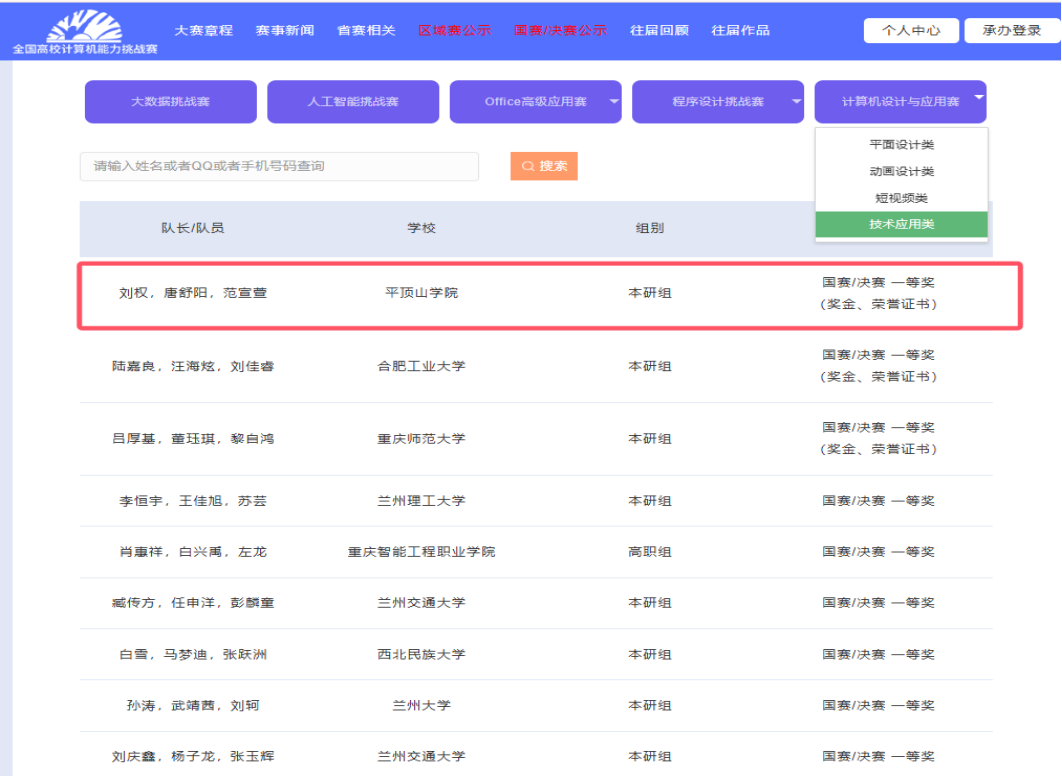Collapse the 计算机设计与应用赛 dropdown arrow
The width and height of the screenshot is (1062, 777).
(x=978, y=98)
